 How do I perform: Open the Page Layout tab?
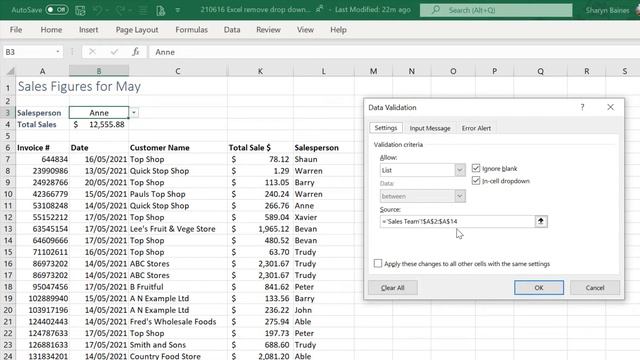[x=137, y=30]
